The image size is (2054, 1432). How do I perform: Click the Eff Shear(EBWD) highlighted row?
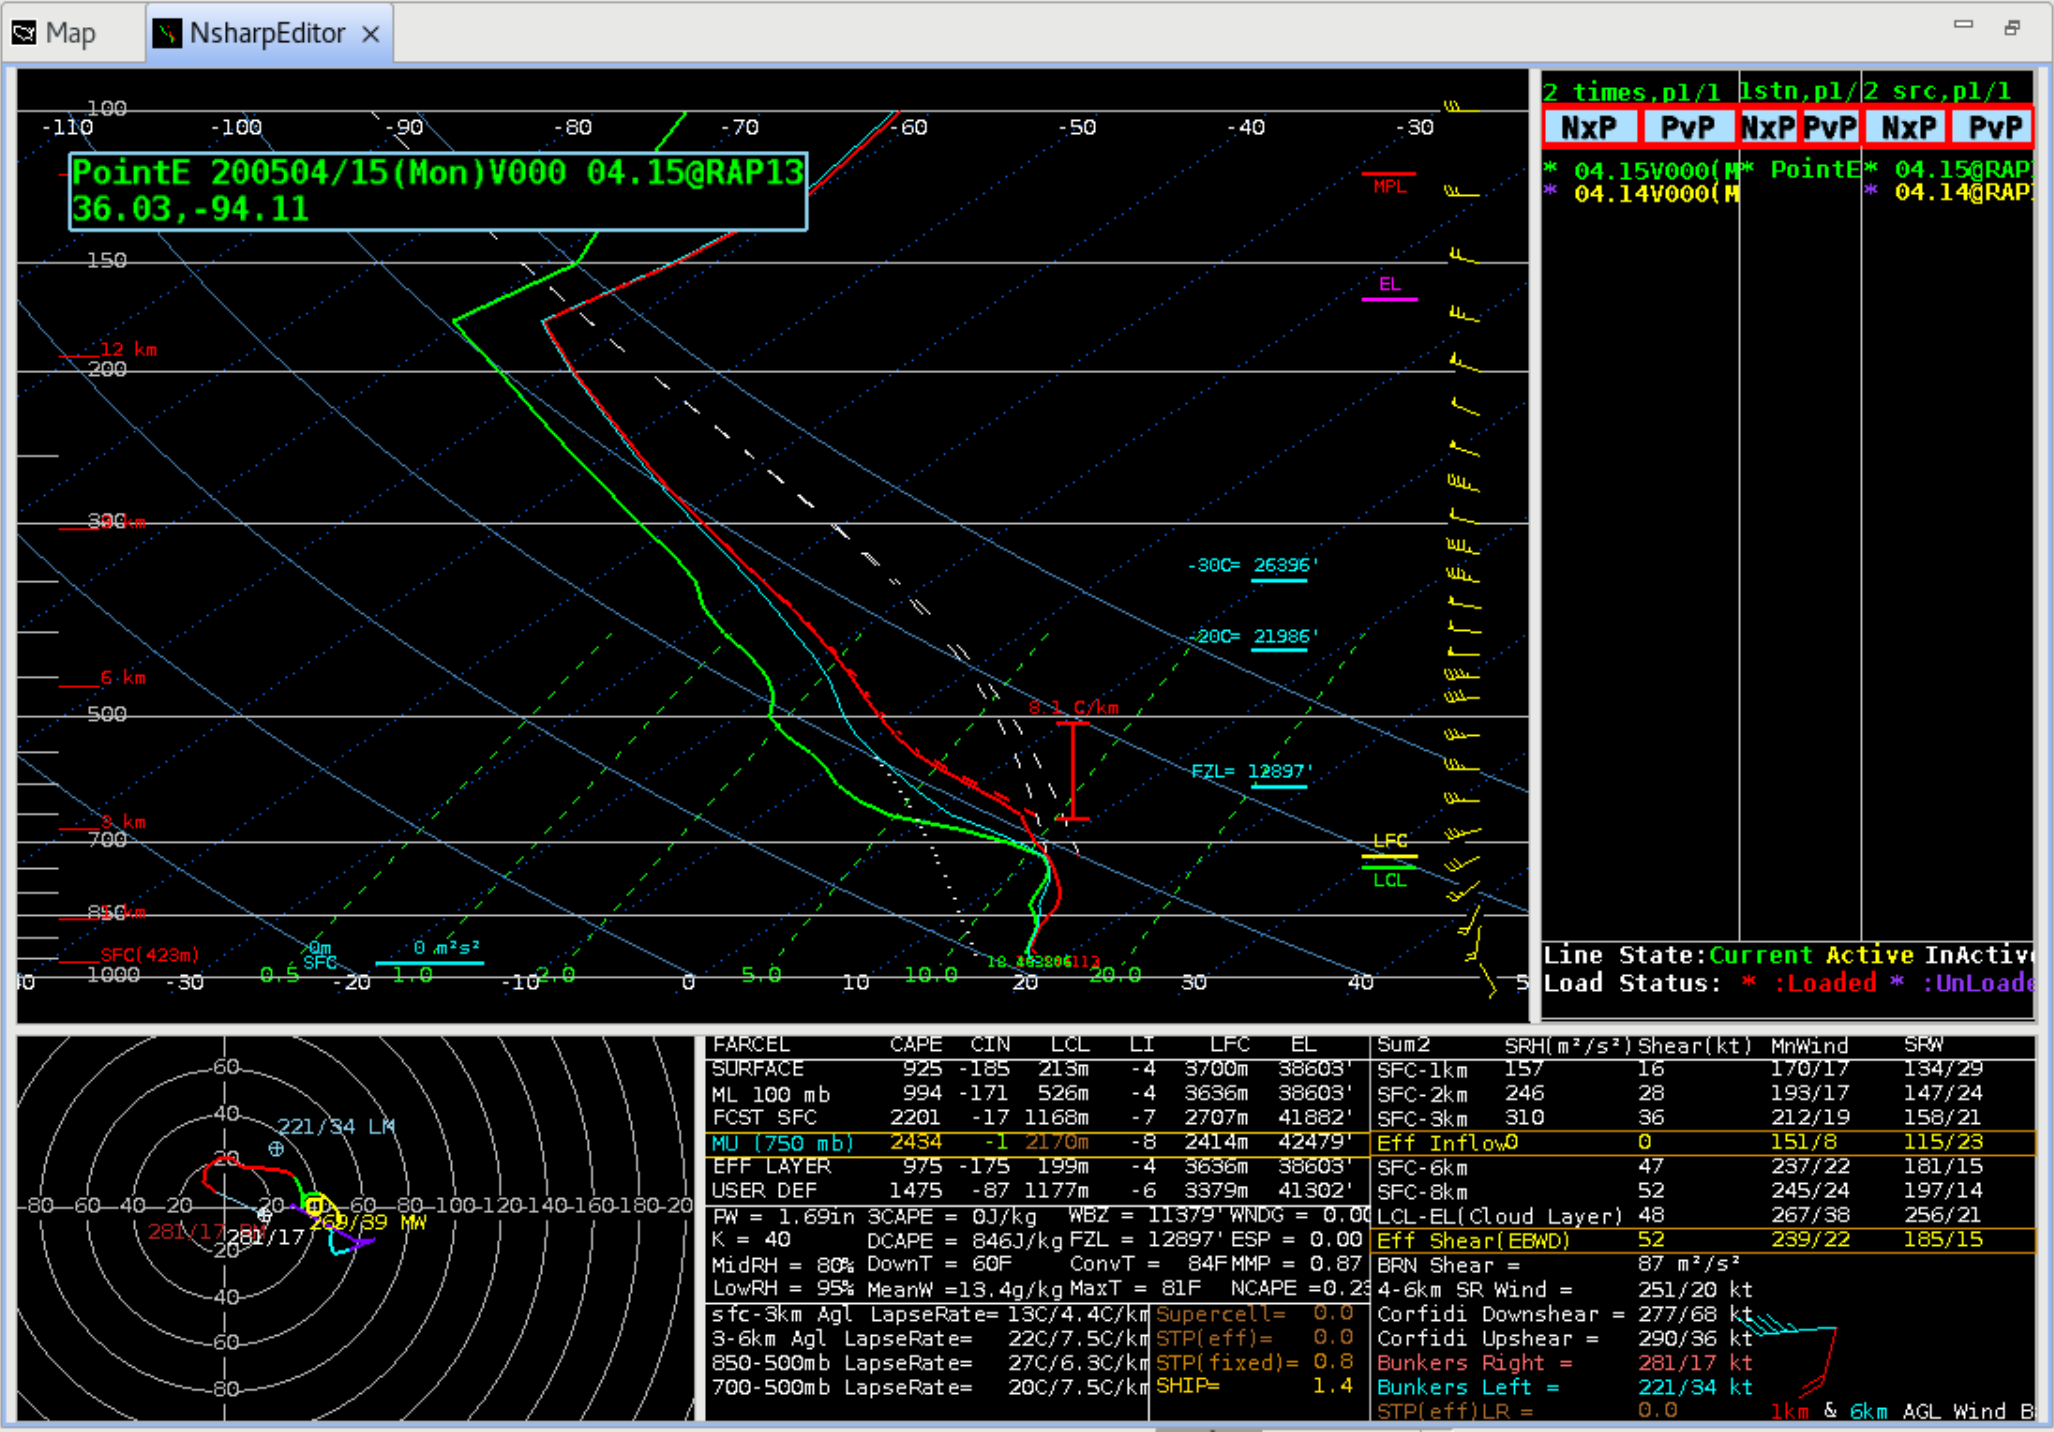pos(1704,1240)
